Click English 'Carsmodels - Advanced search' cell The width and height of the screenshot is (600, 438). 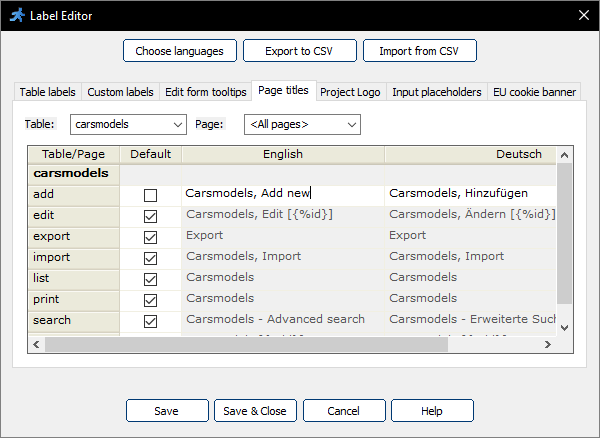click(x=283, y=321)
